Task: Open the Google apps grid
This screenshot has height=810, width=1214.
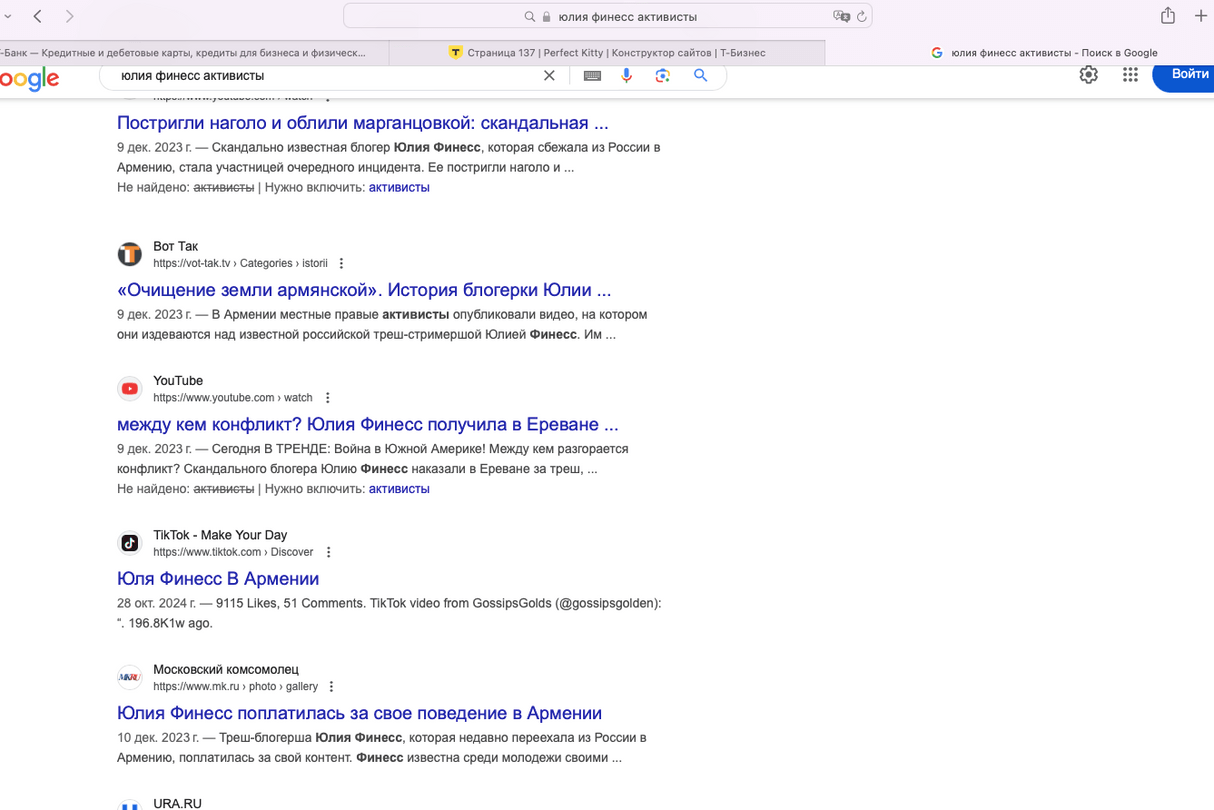Action: pyautogui.click(x=1130, y=75)
